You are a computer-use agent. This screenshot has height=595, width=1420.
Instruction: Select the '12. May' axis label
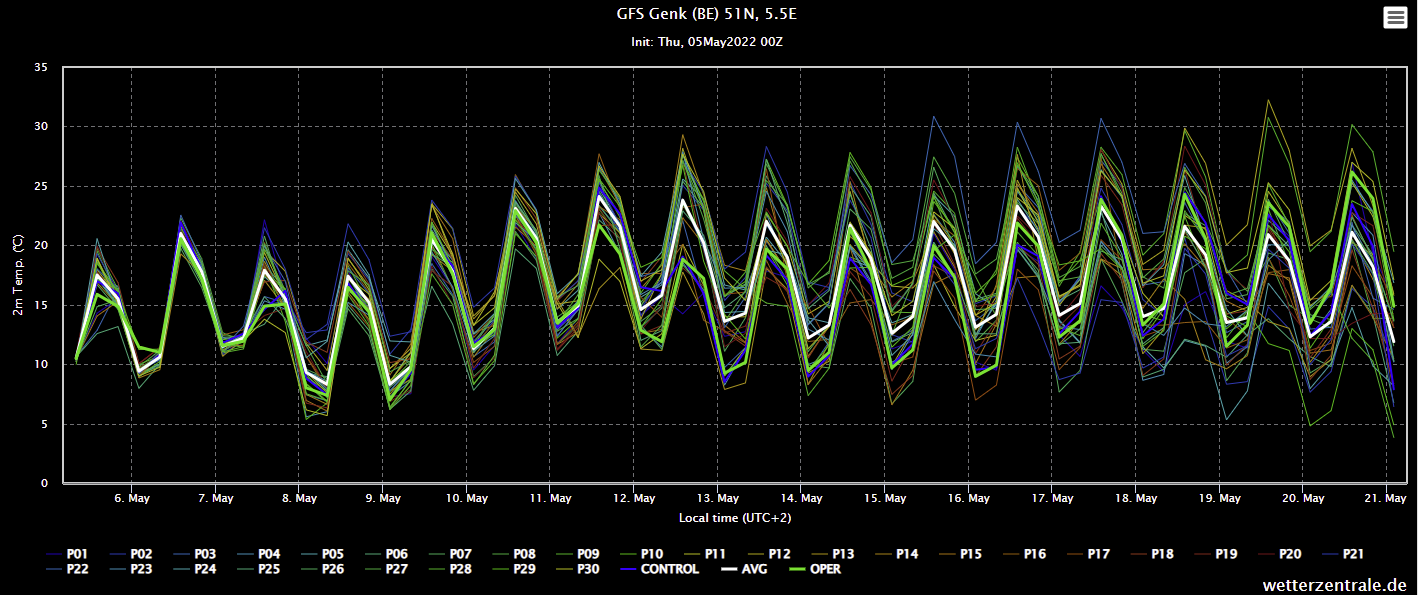(x=634, y=498)
